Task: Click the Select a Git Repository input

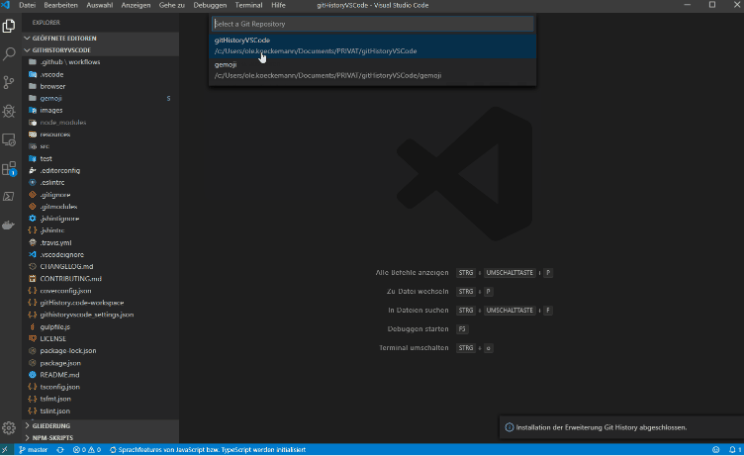Action: click(372, 24)
